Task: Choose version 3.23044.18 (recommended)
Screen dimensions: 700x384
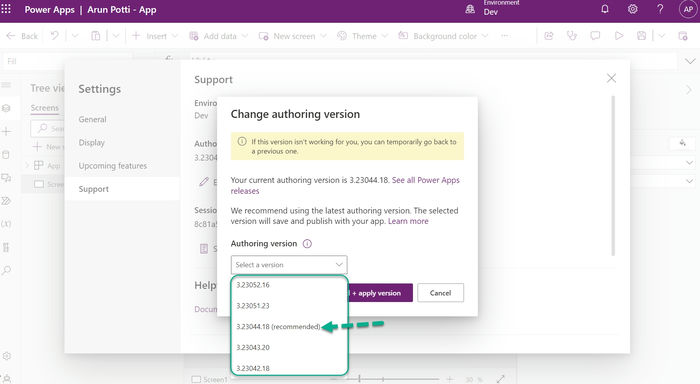Action: tap(289, 326)
